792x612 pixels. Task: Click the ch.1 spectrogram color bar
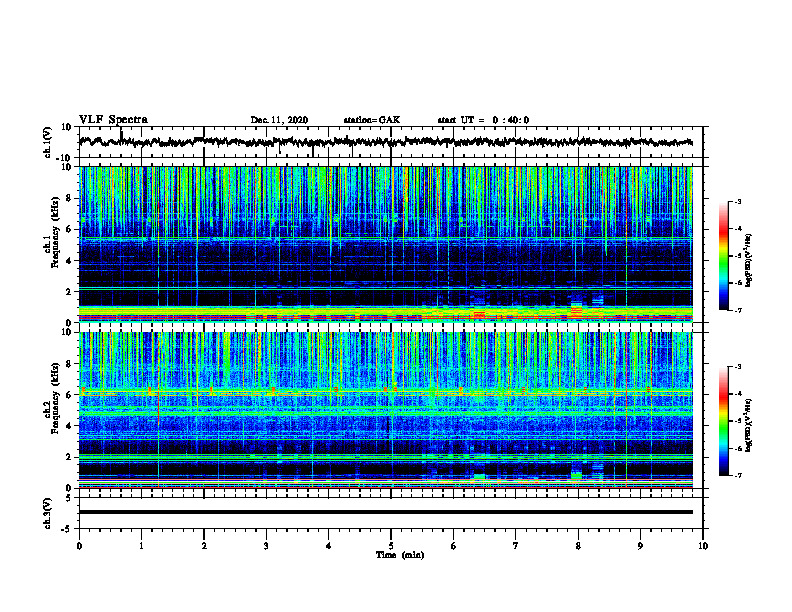coord(723,256)
